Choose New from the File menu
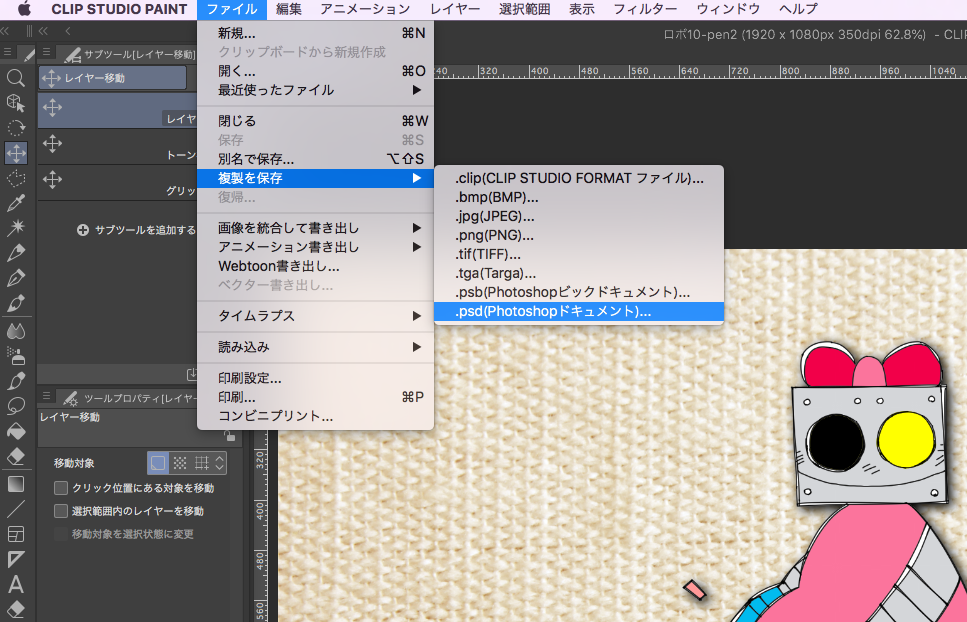Viewport: 967px width, 622px height. 315,33
